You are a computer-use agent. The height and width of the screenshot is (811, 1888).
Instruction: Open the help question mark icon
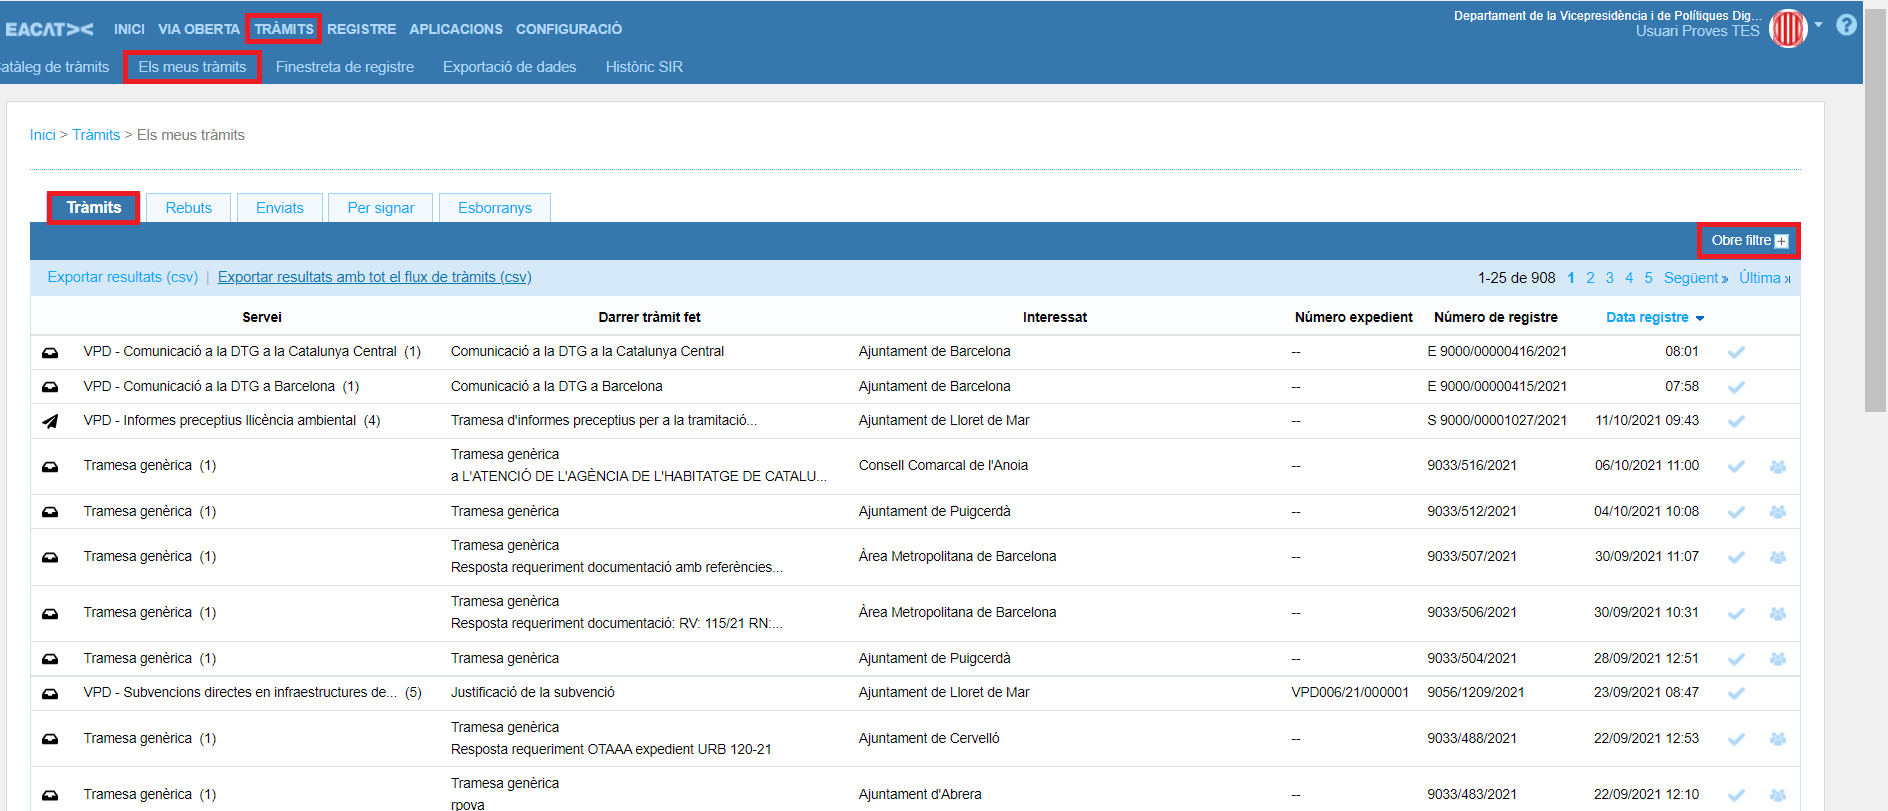coord(1846,25)
